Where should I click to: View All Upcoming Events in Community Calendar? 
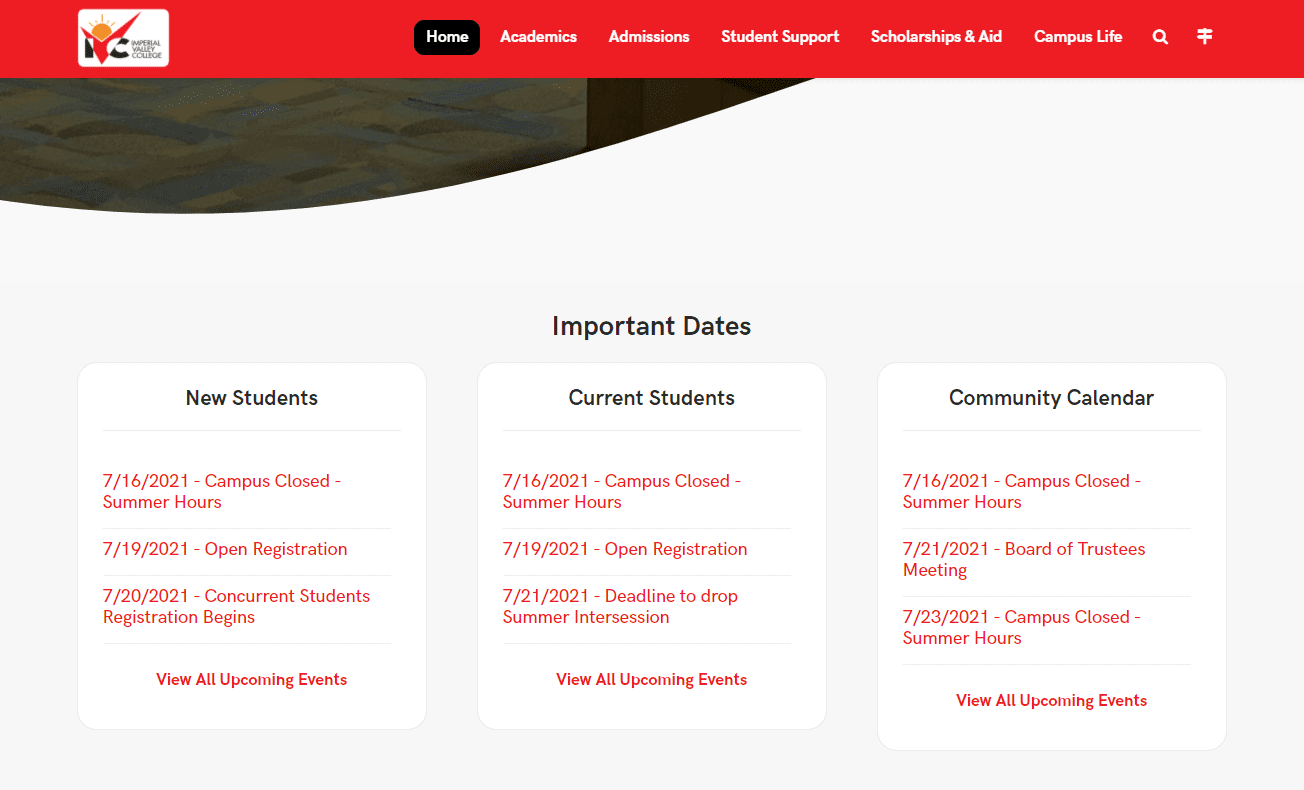pos(1051,701)
